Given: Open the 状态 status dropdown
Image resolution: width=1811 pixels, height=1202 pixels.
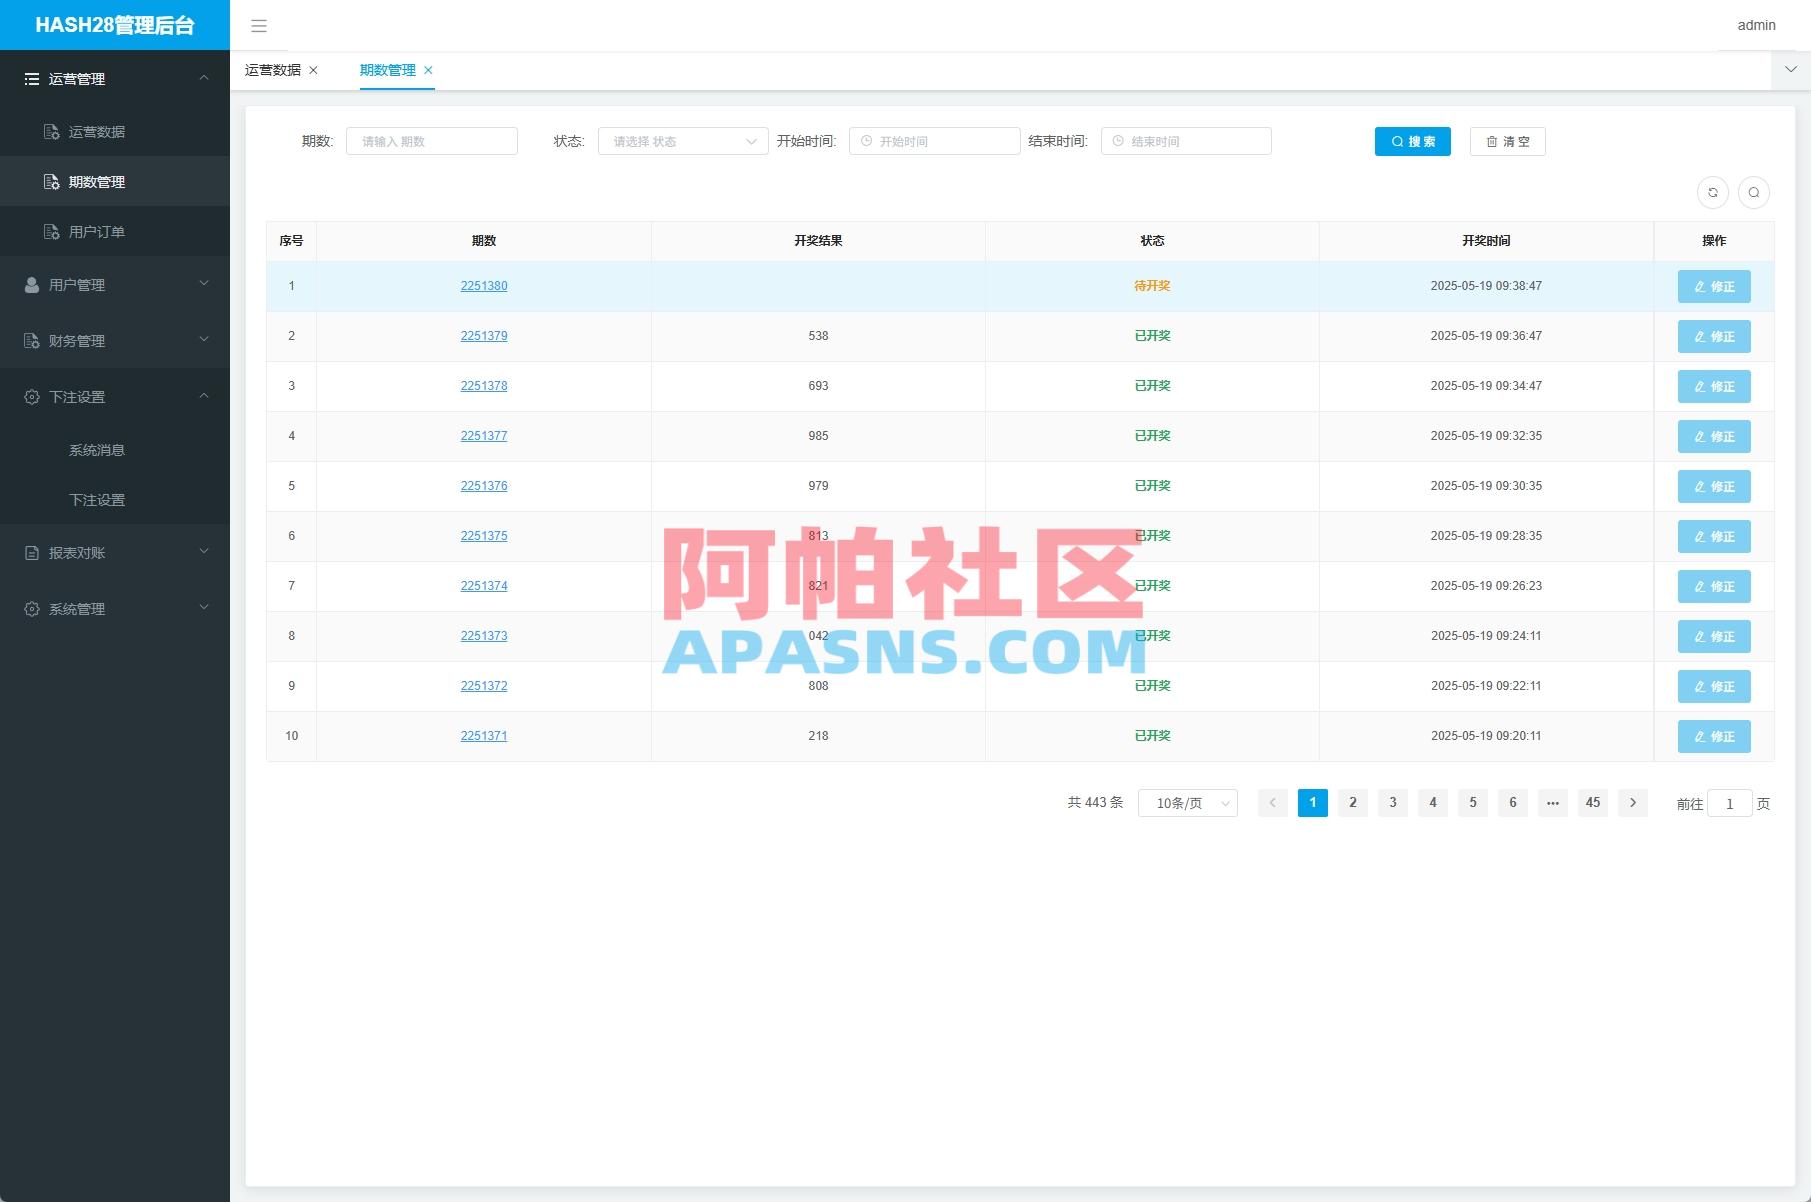Looking at the screenshot, I should click(x=681, y=141).
